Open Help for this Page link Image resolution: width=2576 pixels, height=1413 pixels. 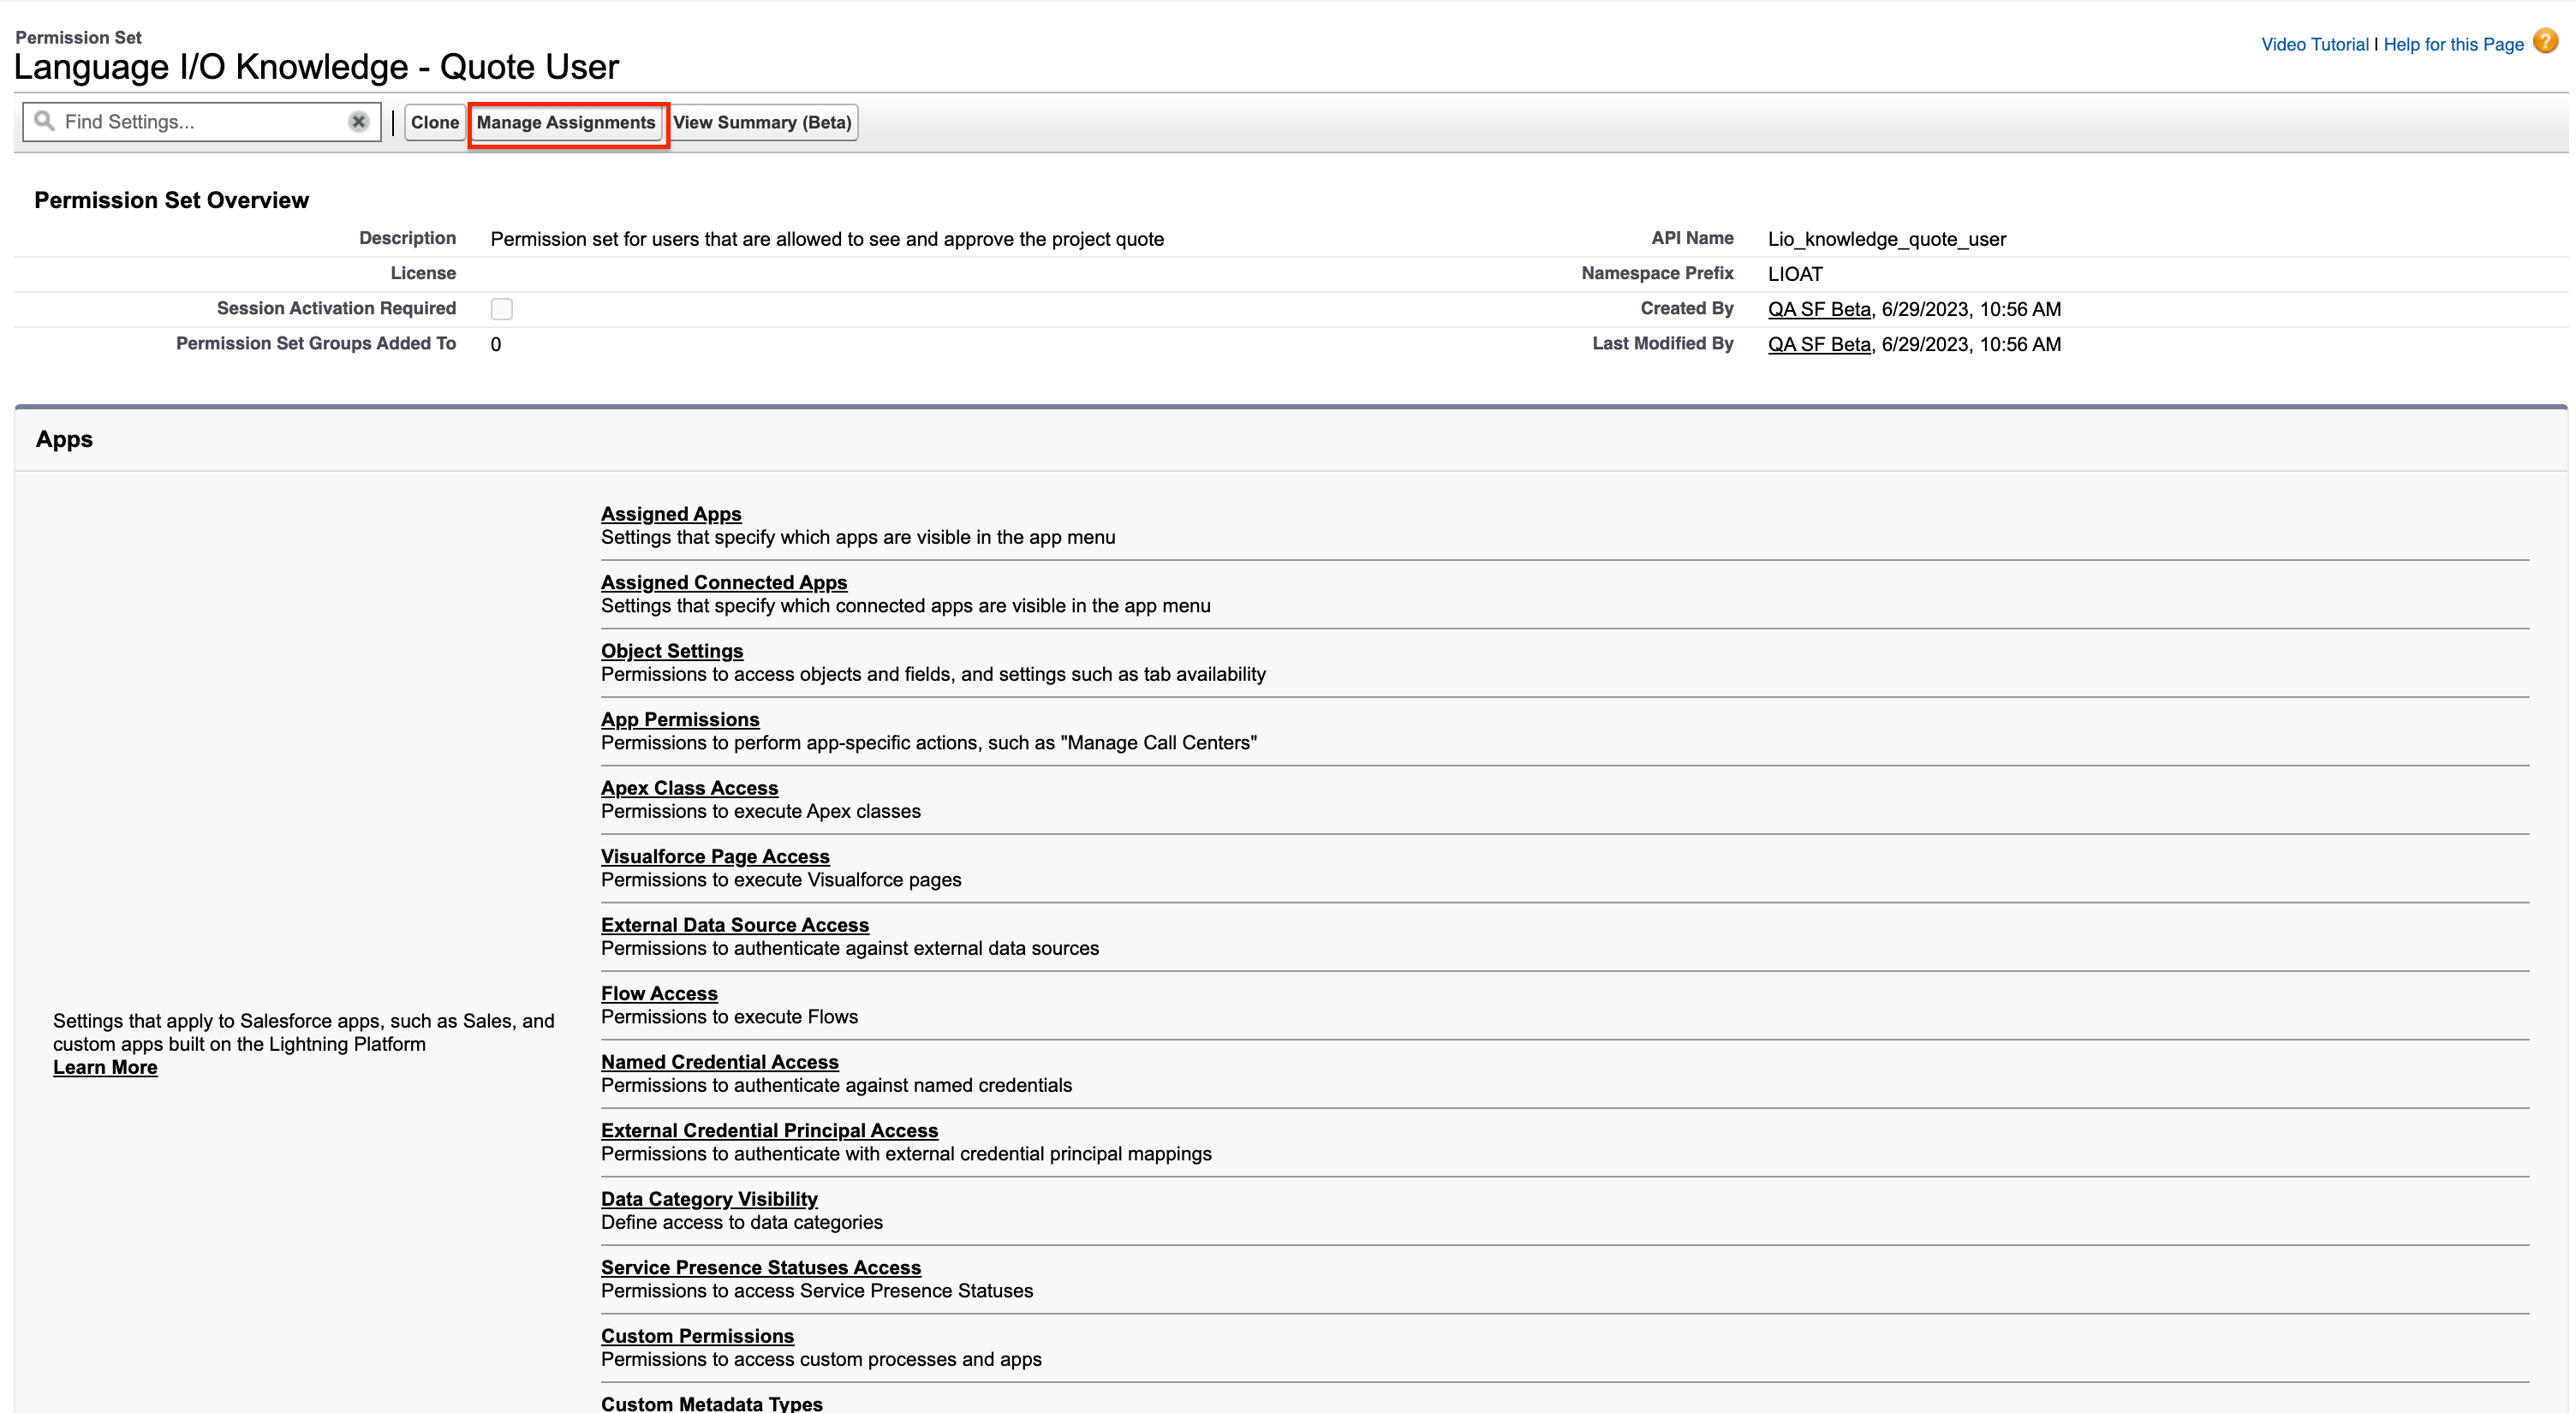click(2454, 44)
